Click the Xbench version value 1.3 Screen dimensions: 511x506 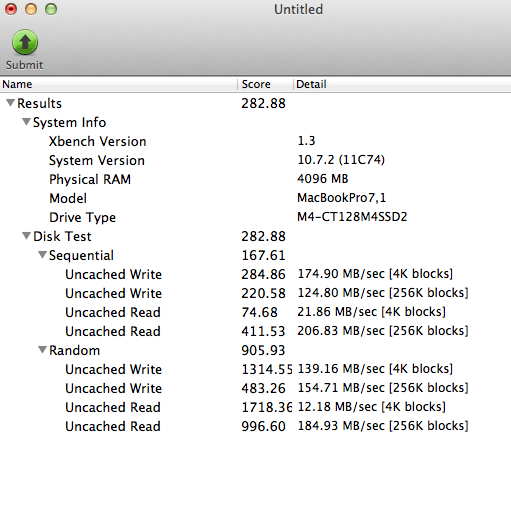tap(306, 141)
